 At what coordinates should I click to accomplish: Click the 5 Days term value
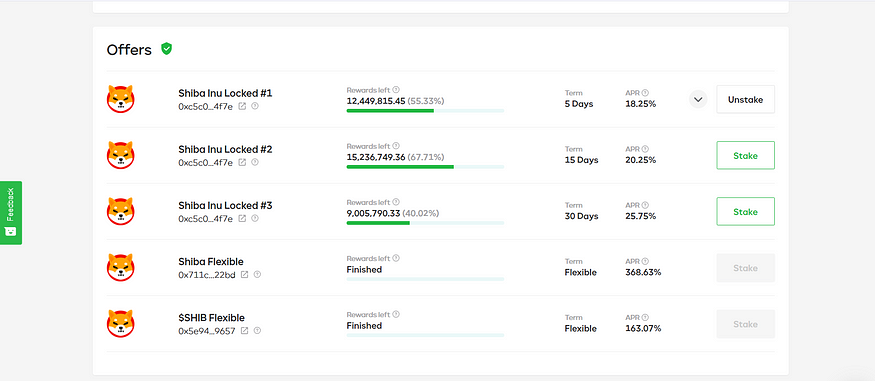pyautogui.click(x=579, y=104)
